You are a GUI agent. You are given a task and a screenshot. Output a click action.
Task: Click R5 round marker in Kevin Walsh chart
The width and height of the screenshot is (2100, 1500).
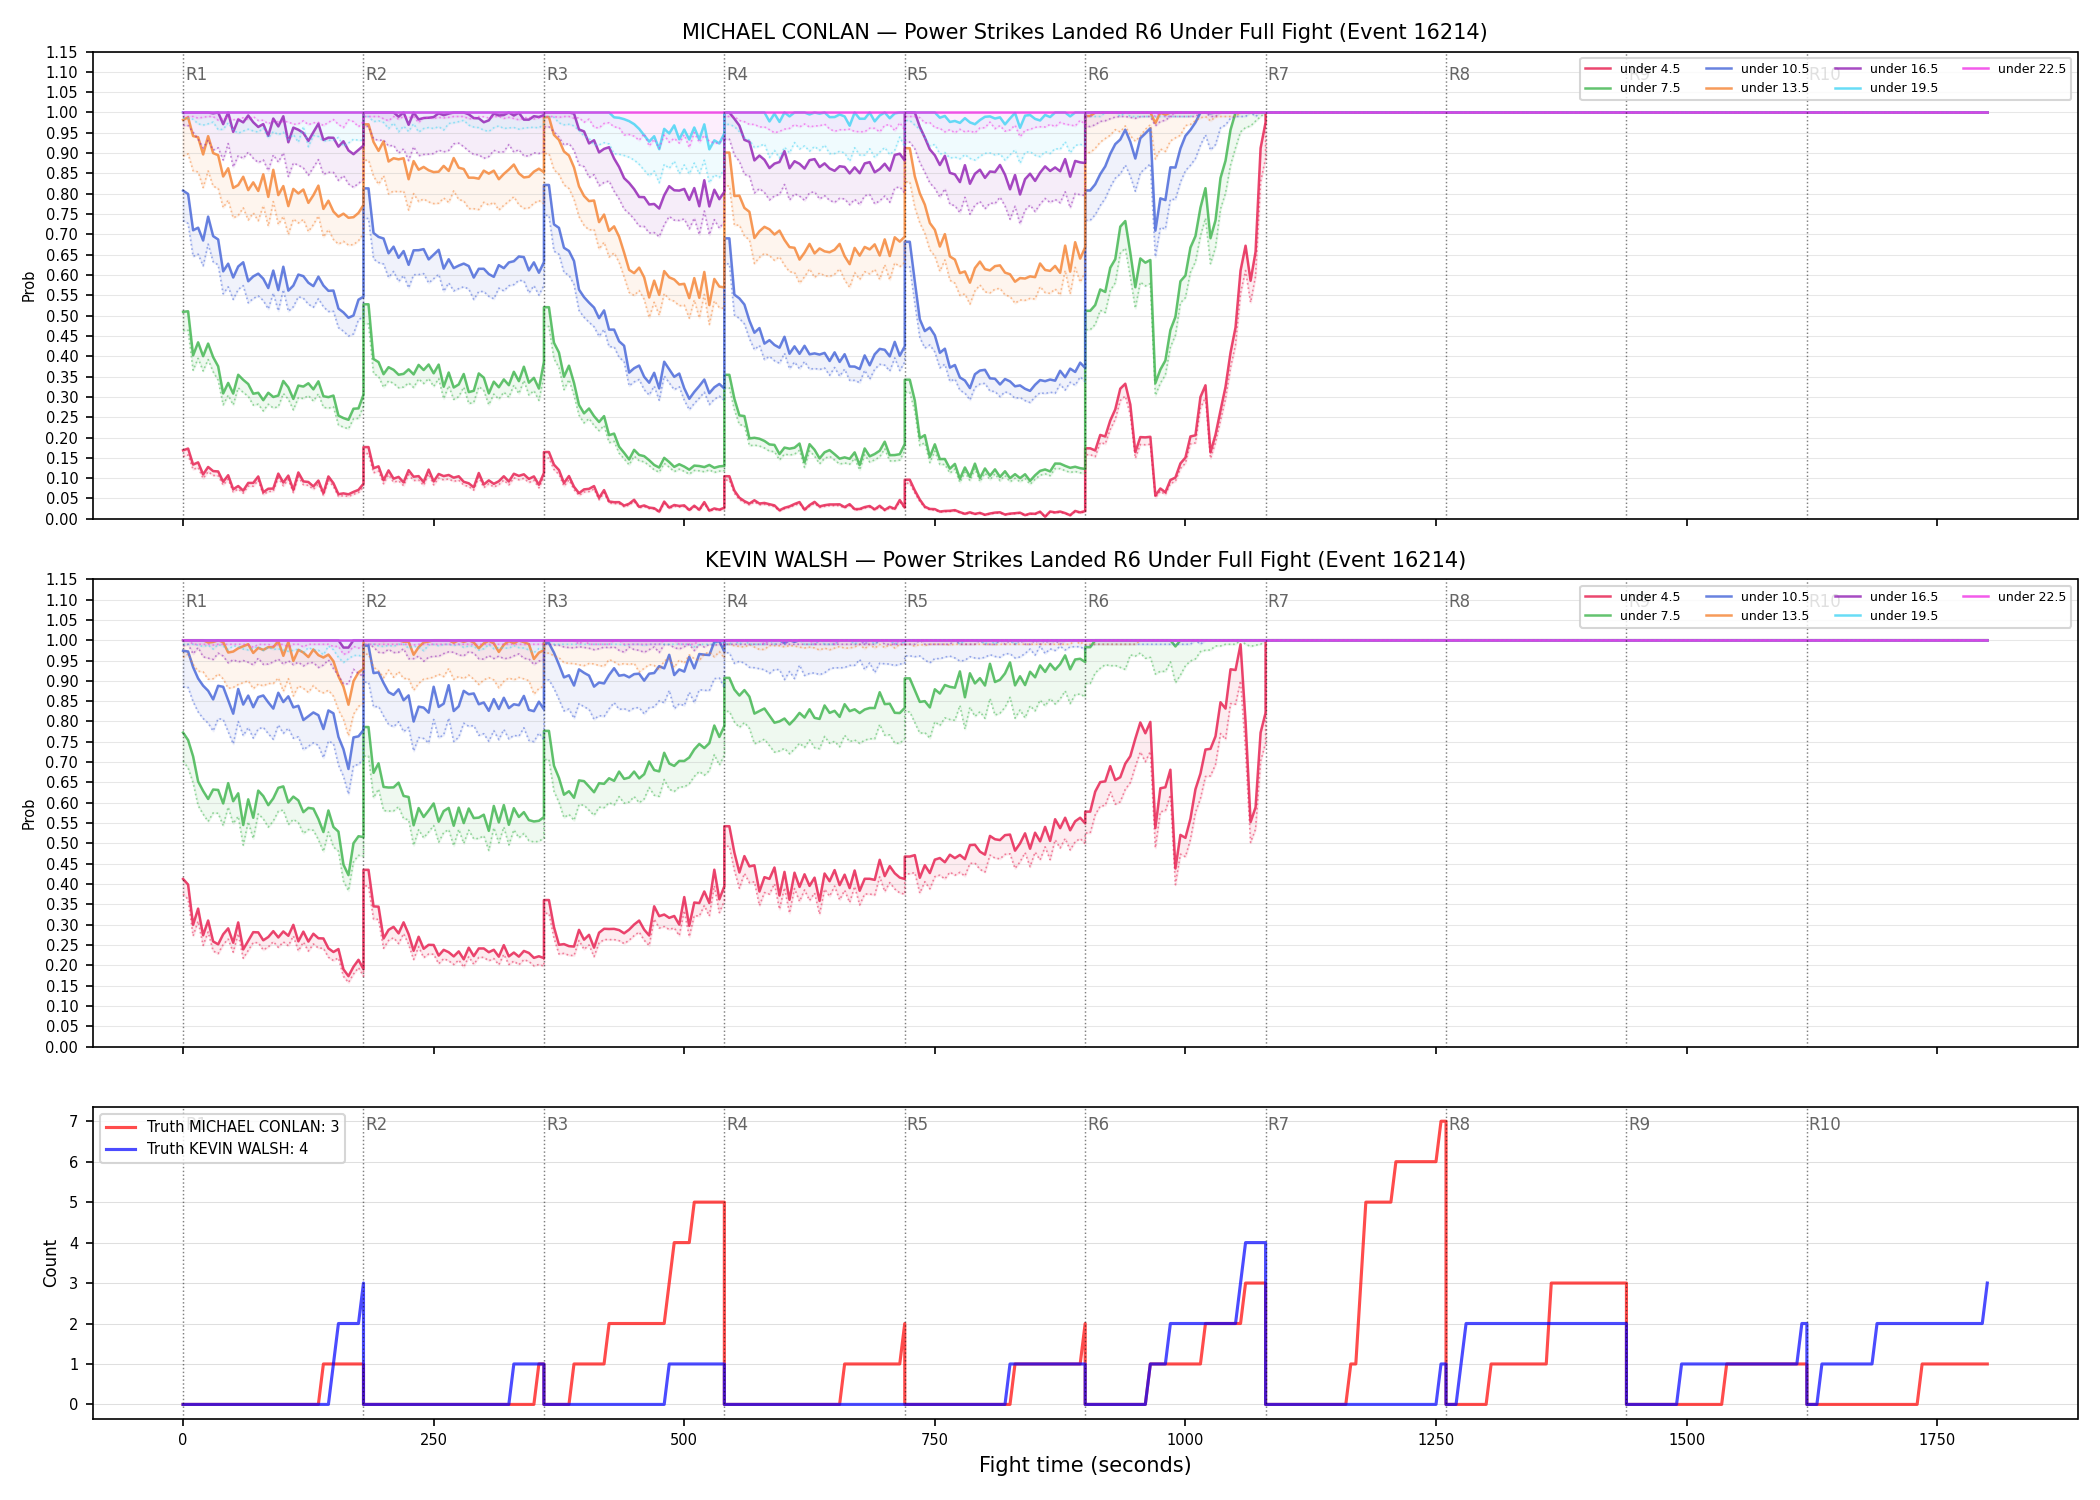(917, 601)
